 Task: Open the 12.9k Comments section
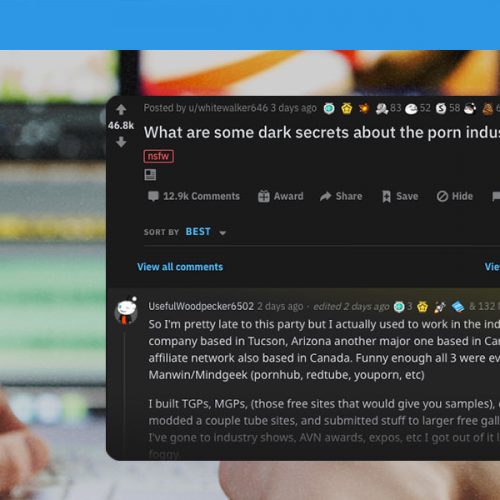194,196
